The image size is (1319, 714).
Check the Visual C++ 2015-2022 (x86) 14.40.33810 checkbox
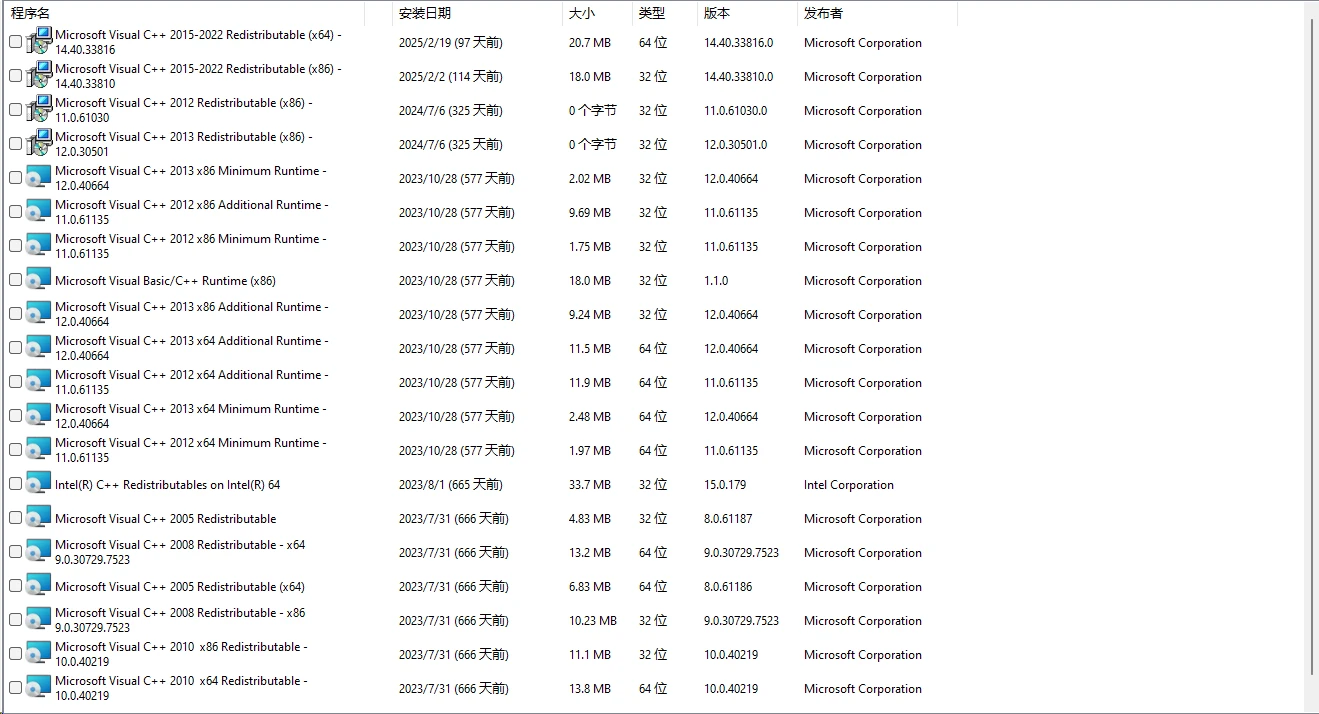[15, 76]
